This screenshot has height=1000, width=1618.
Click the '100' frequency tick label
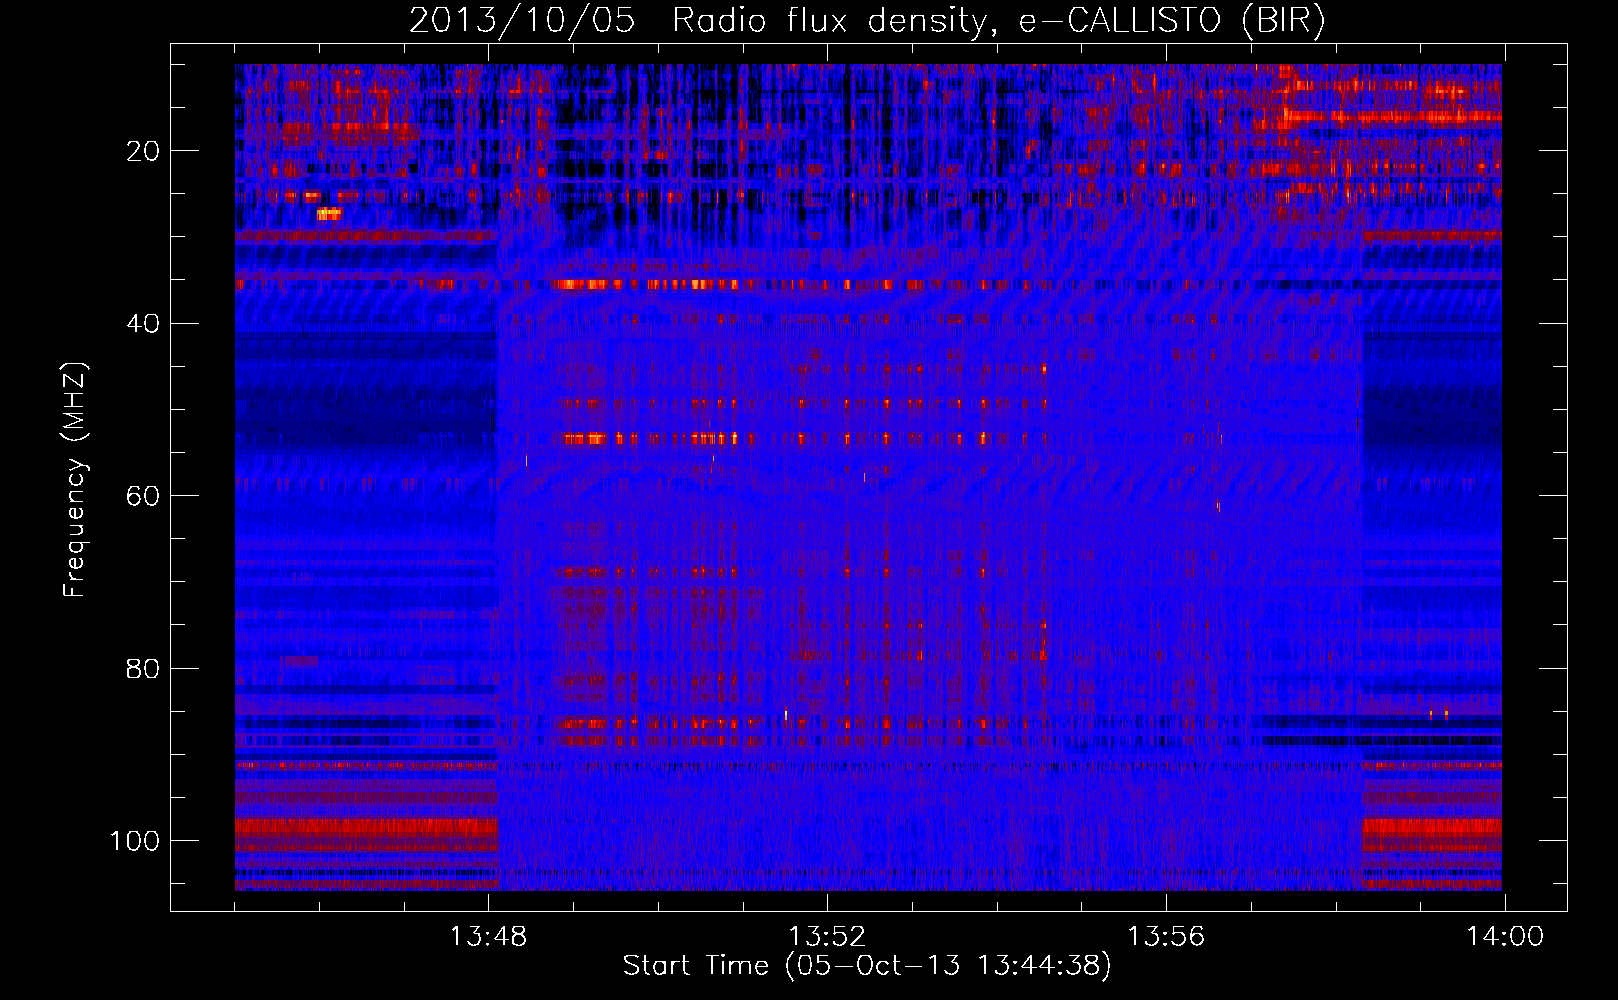135,841
